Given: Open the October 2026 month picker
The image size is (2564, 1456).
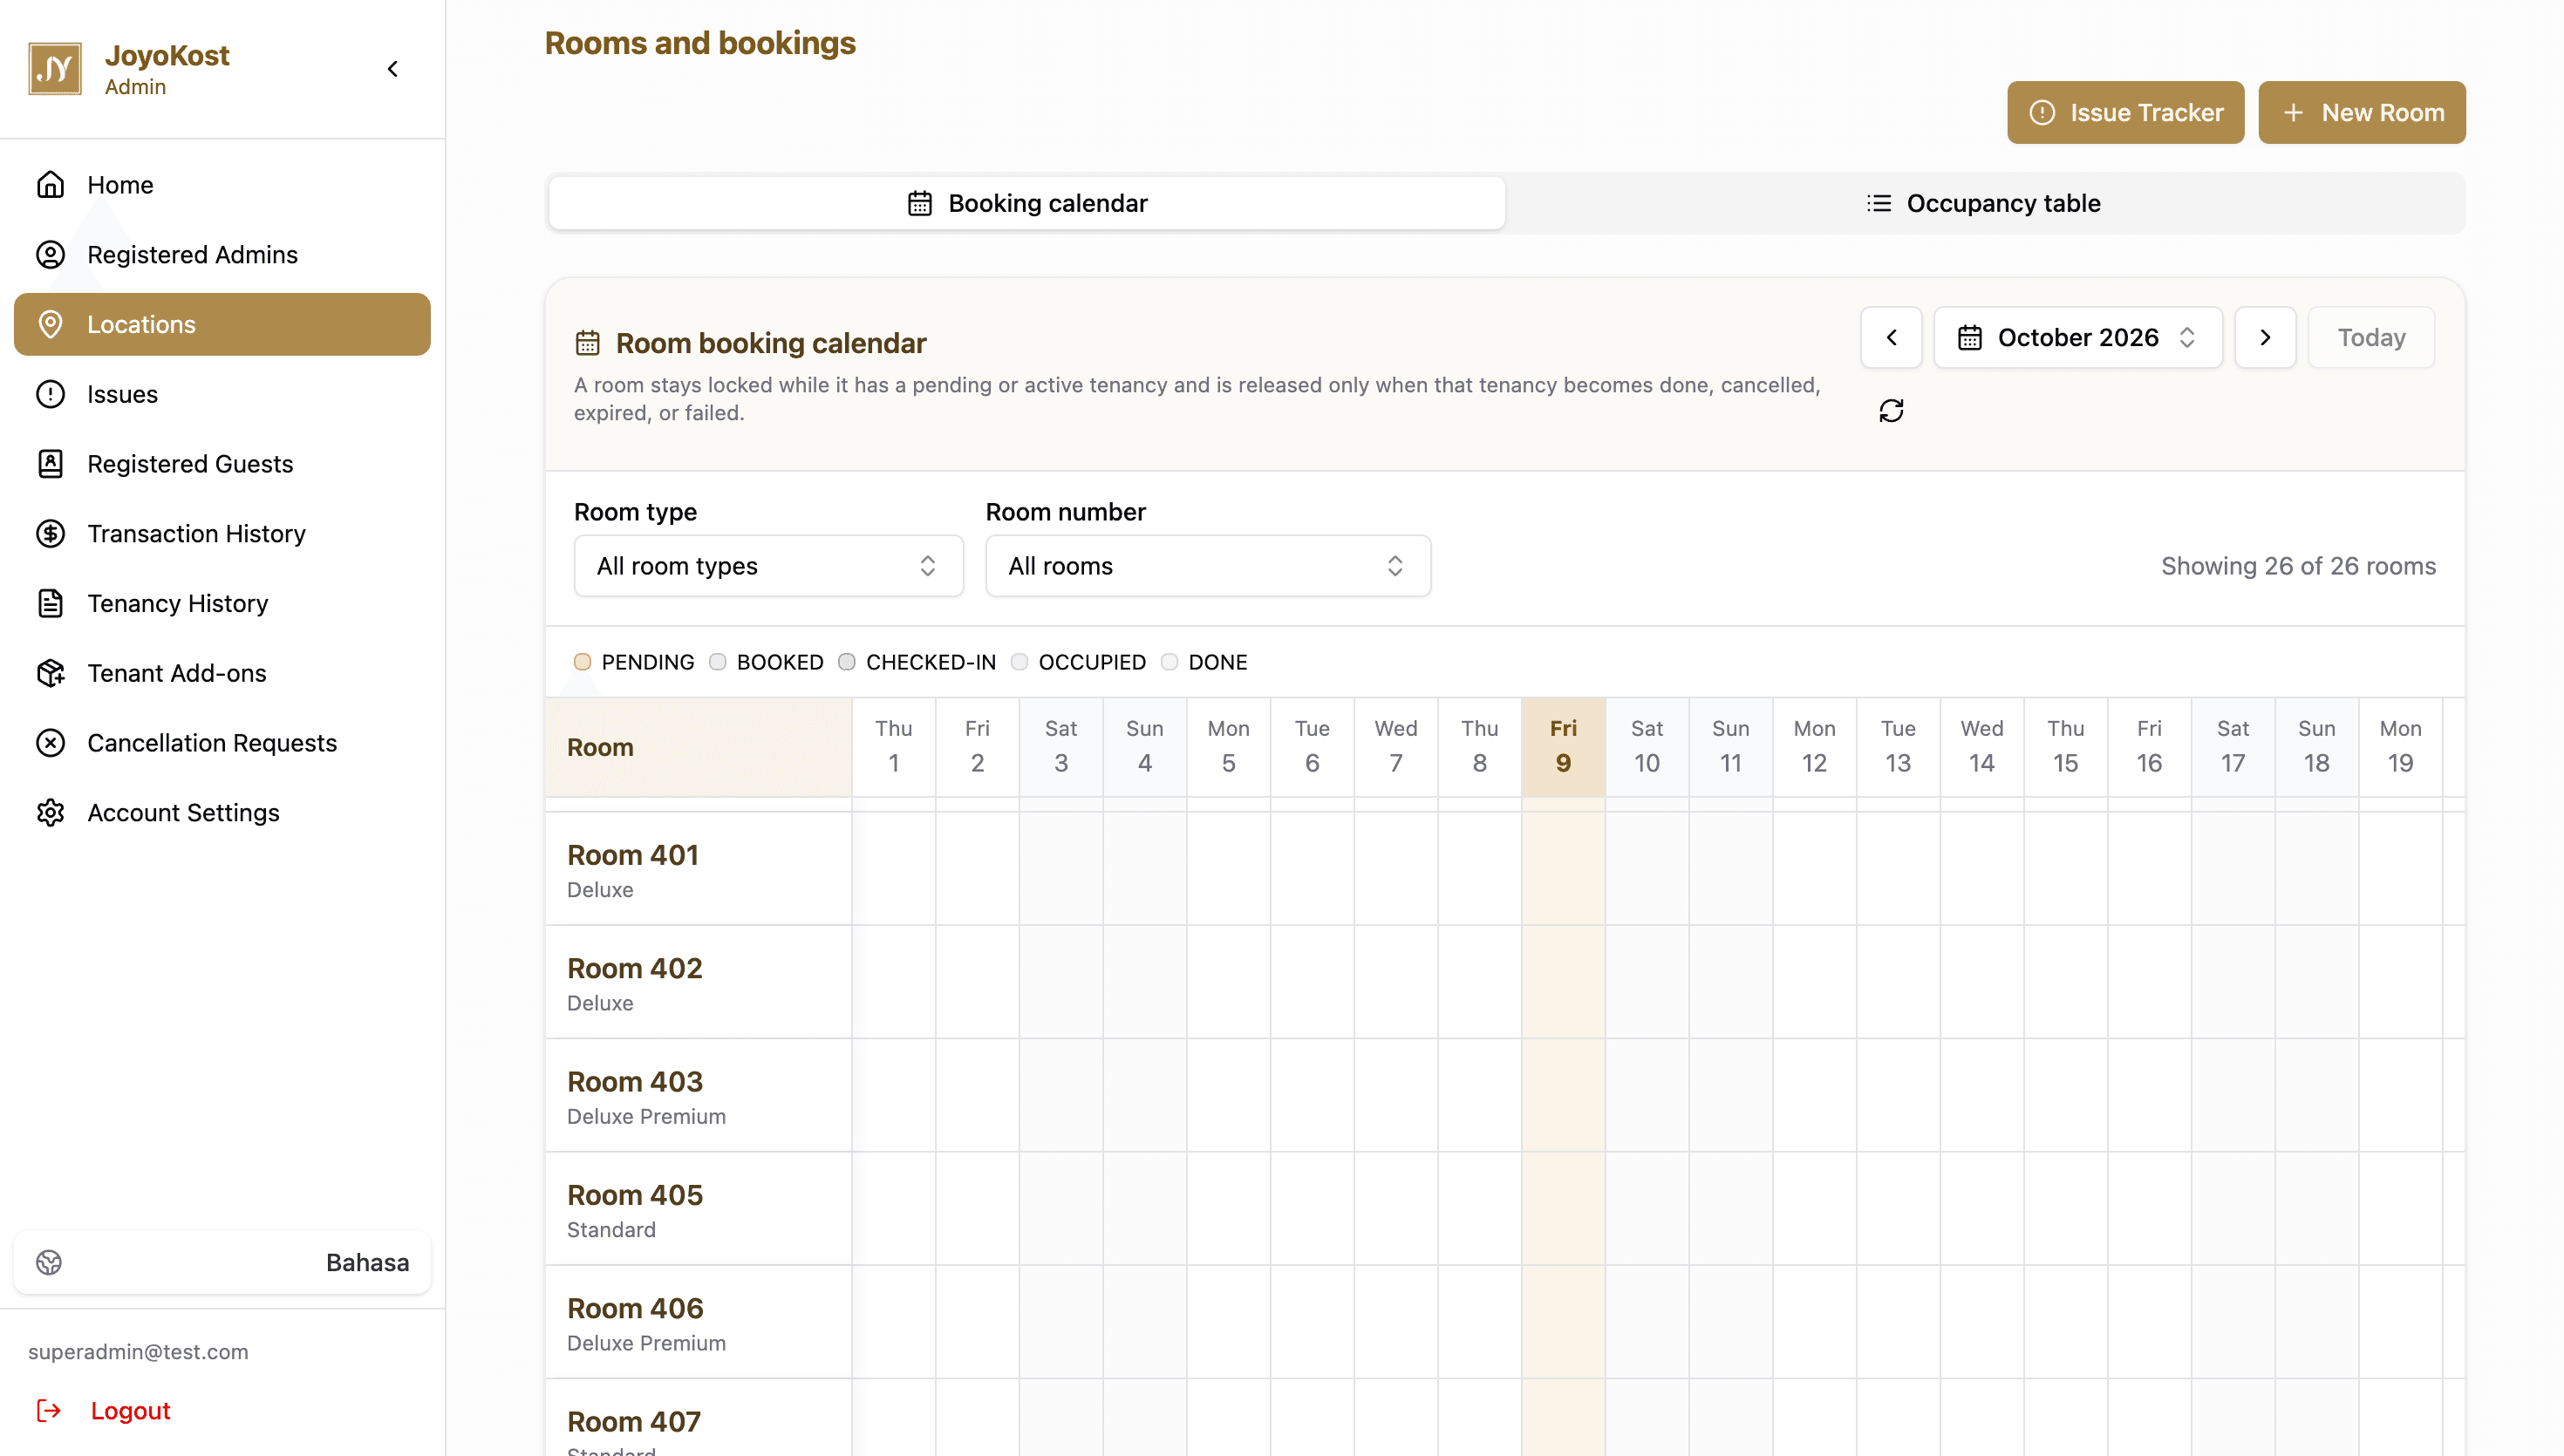Looking at the screenshot, I should [x=2078, y=337].
